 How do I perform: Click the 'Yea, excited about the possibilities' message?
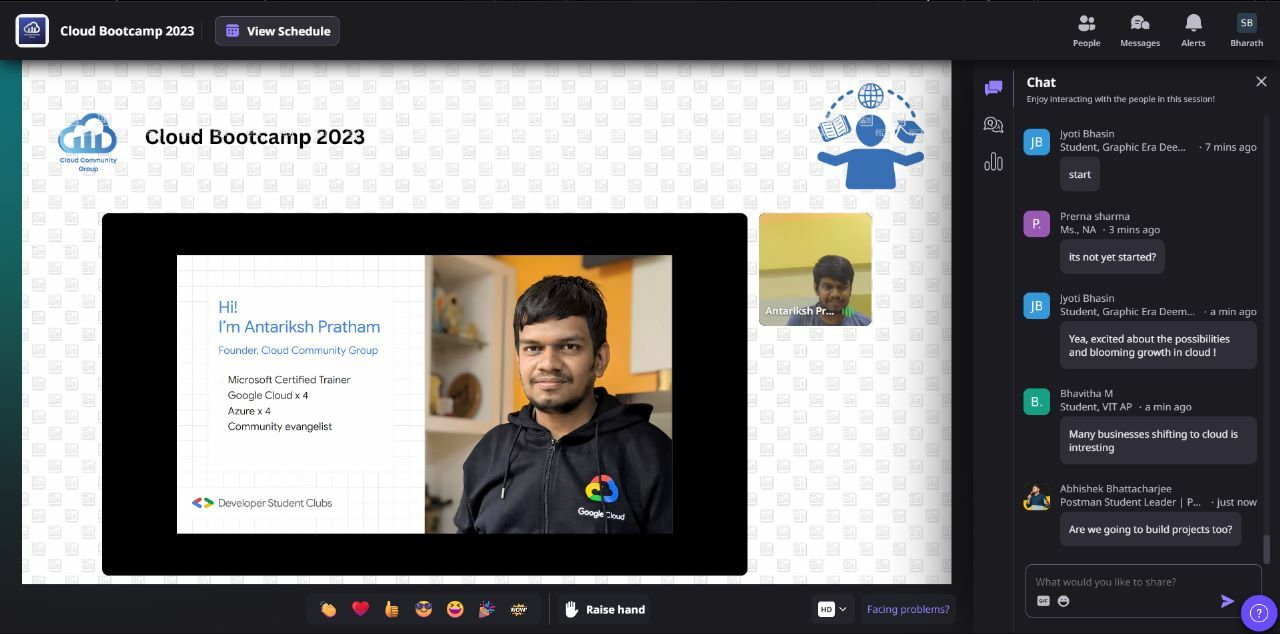[1158, 345]
